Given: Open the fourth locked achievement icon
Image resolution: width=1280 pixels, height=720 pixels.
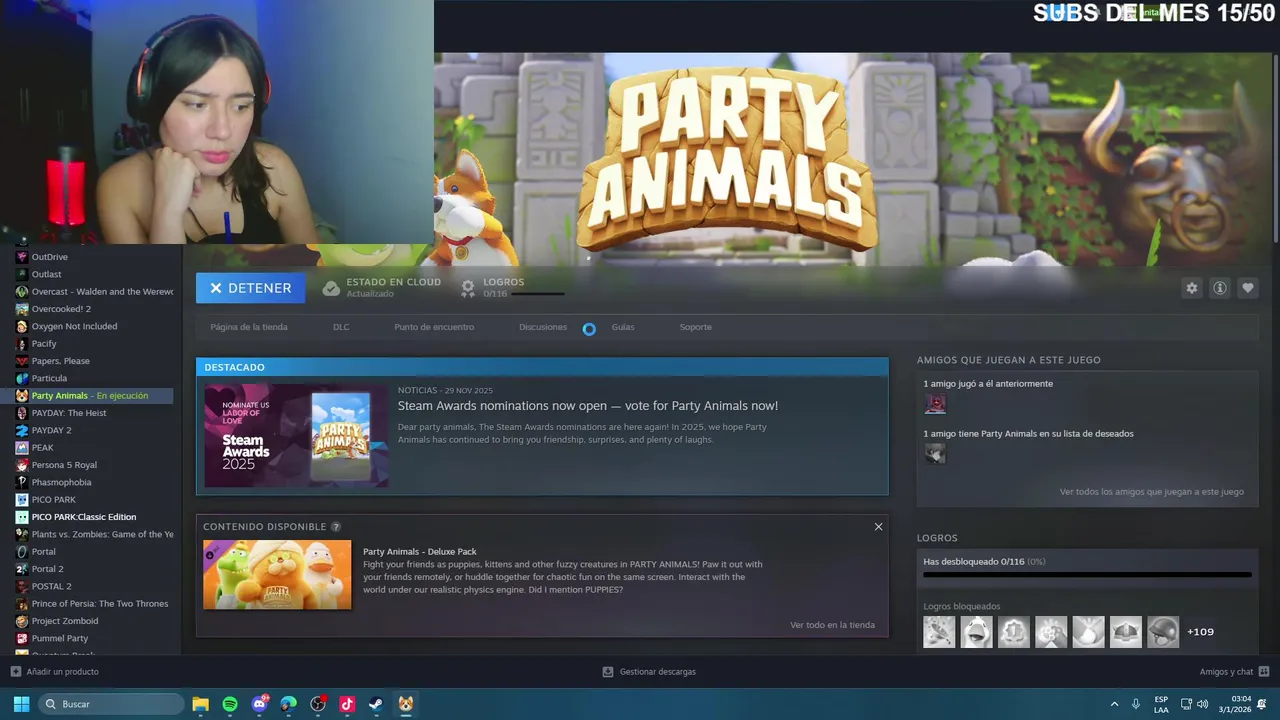Looking at the screenshot, I should tap(1051, 632).
